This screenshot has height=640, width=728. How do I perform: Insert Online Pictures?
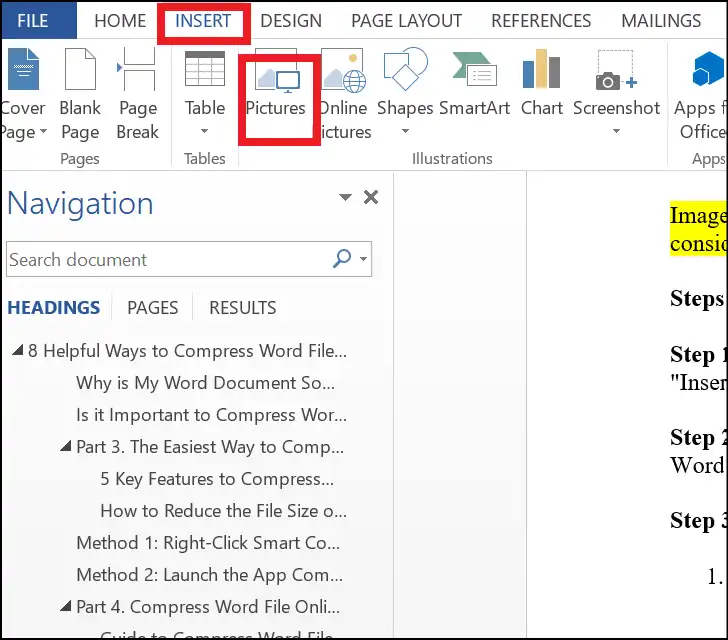click(344, 94)
